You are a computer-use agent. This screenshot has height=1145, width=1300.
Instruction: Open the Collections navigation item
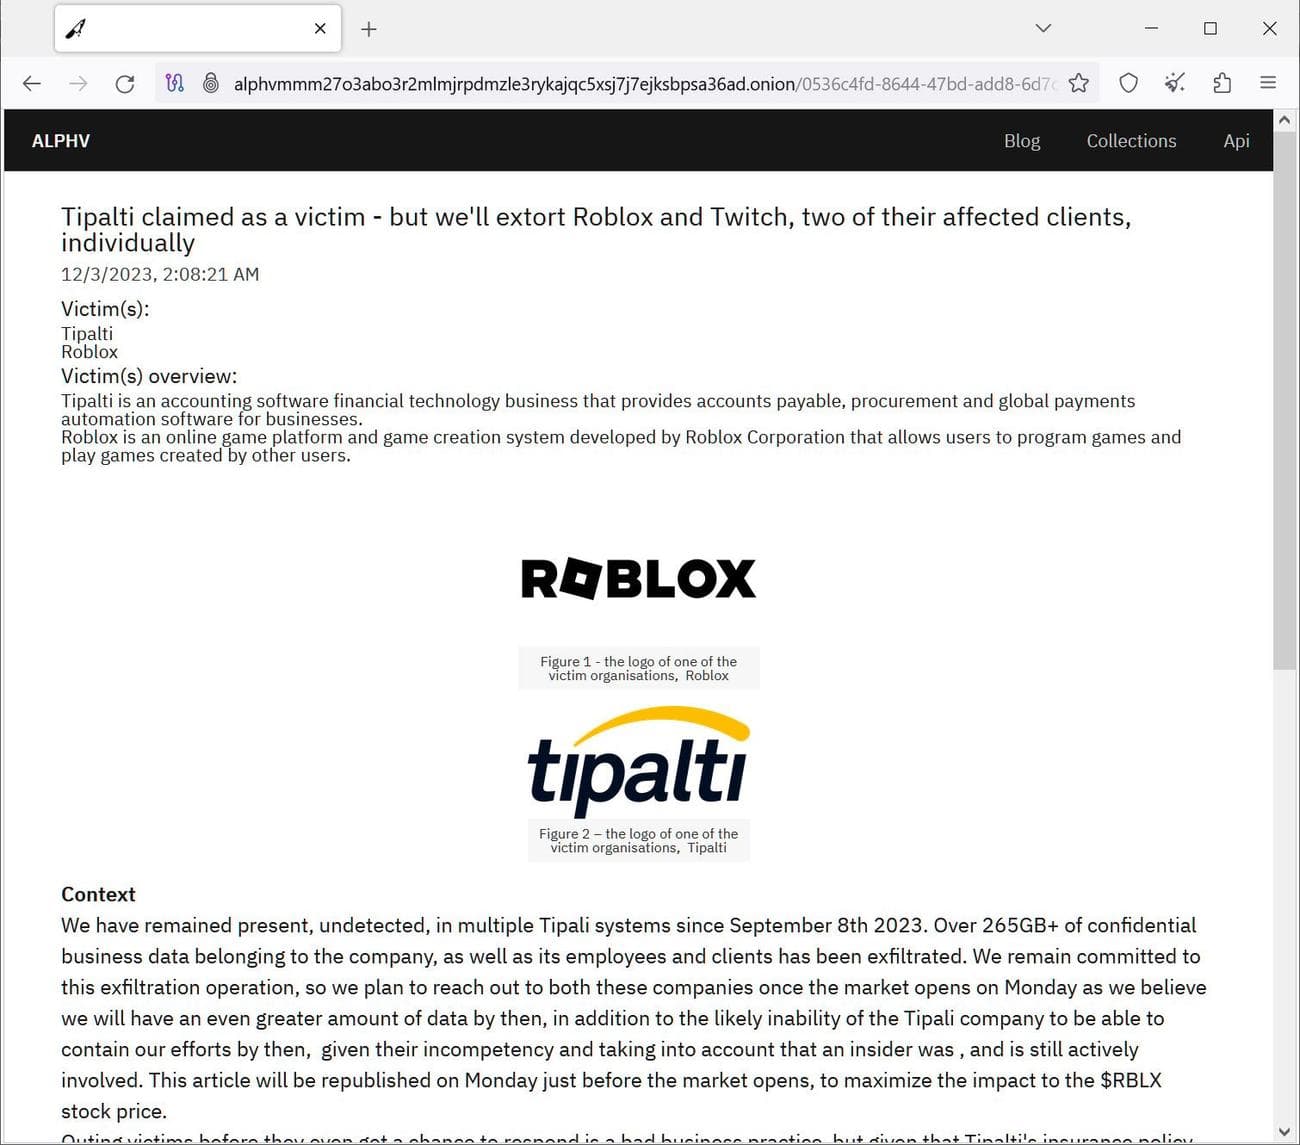[1131, 140]
